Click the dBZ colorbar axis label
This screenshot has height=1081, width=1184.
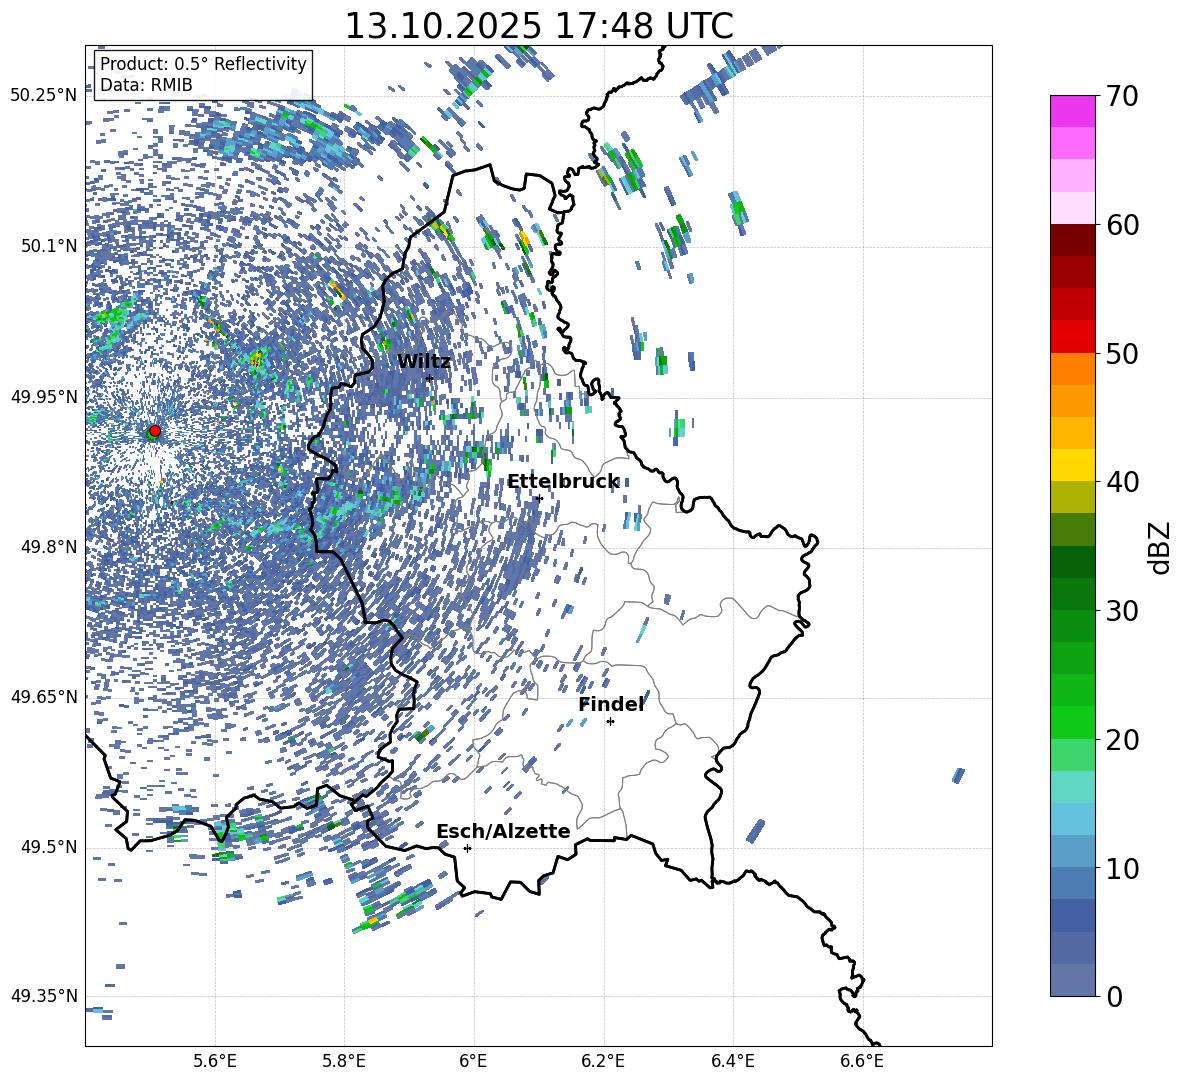[1161, 547]
